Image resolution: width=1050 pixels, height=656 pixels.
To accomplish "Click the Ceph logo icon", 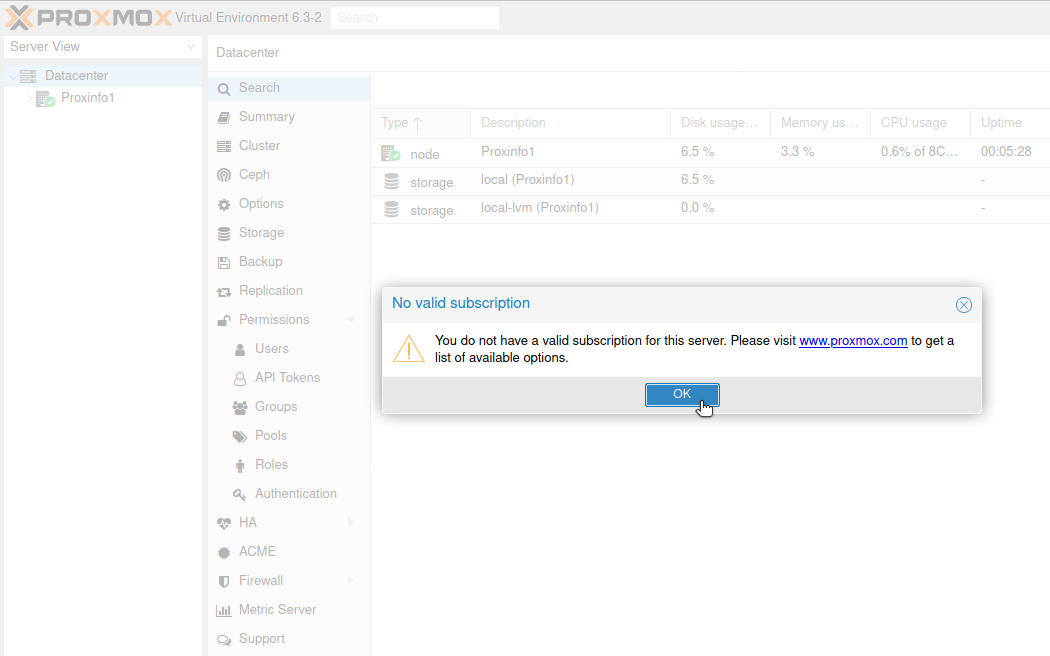I will click(x=224, y=175).
